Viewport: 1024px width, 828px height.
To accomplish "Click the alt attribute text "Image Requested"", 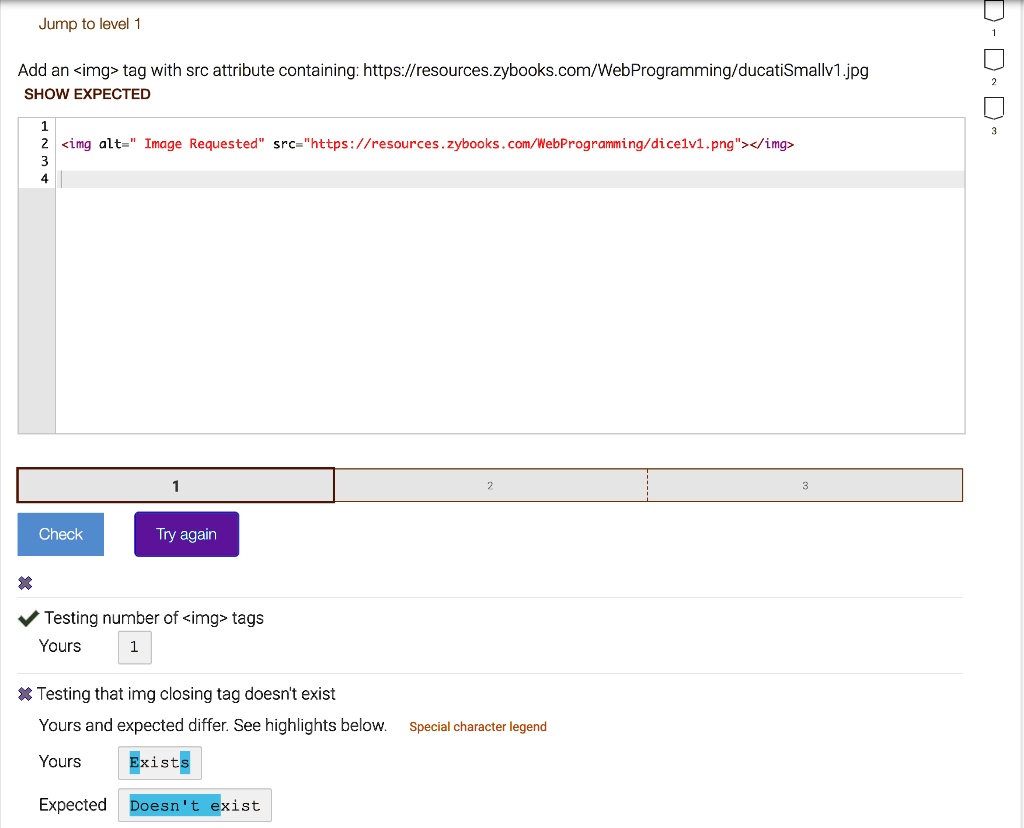I will point(204,144).
